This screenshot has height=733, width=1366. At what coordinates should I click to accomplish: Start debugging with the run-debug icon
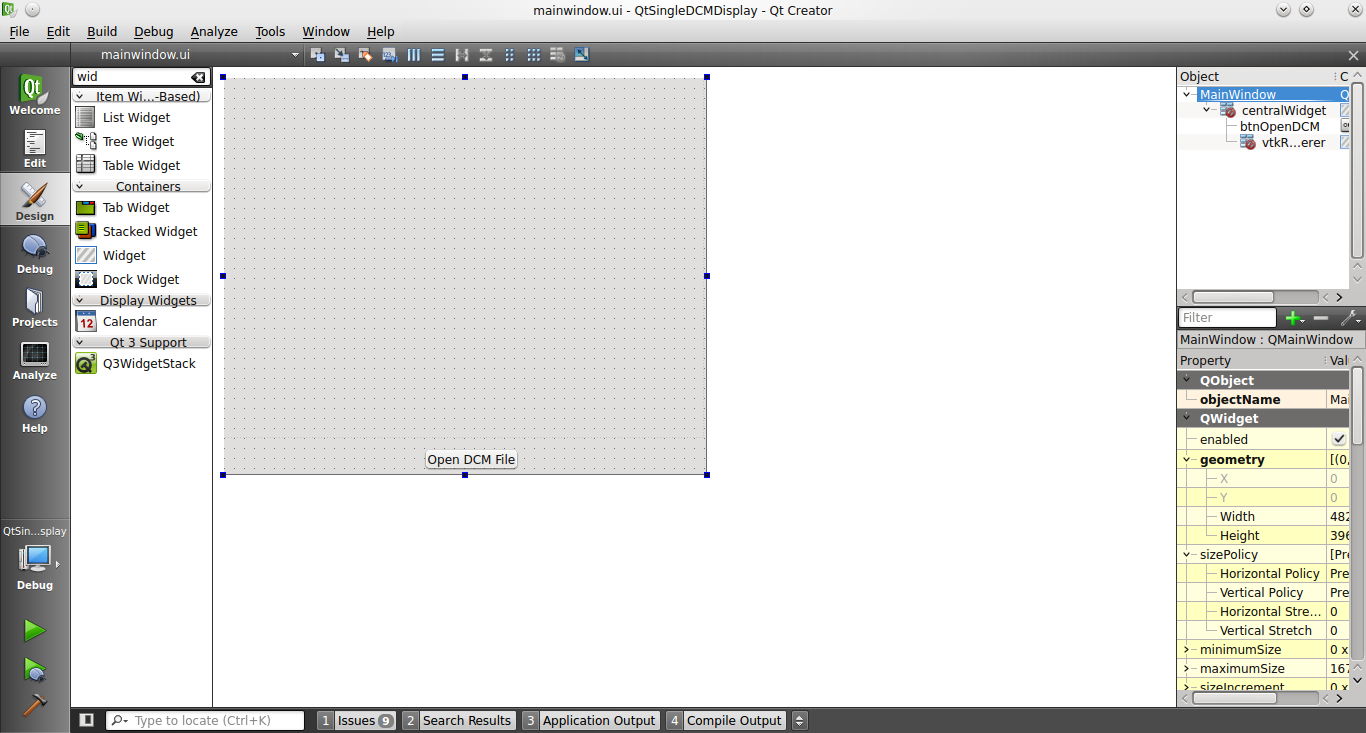tap(35, 668)
